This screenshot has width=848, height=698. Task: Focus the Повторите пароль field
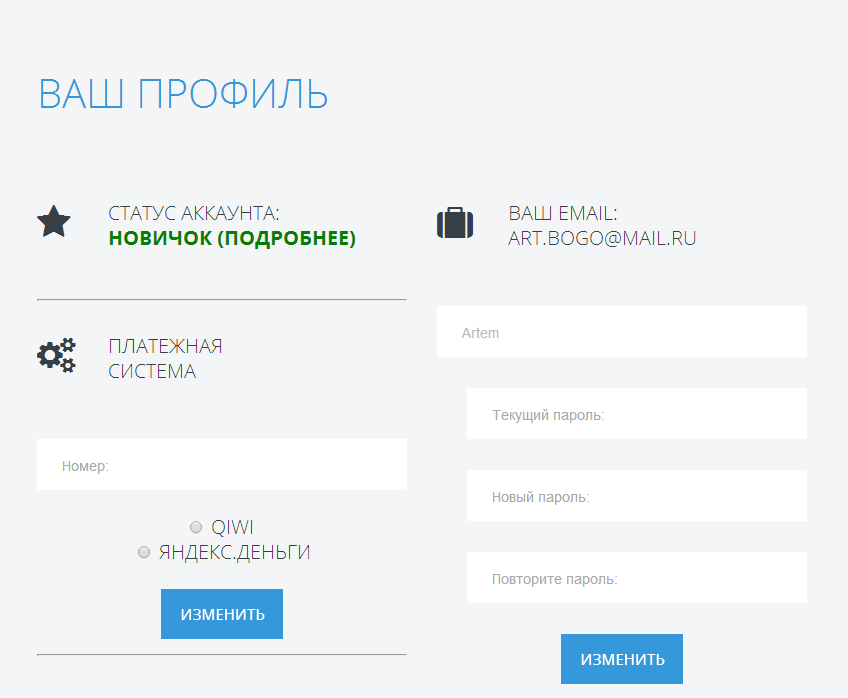[x=637, y=578]
